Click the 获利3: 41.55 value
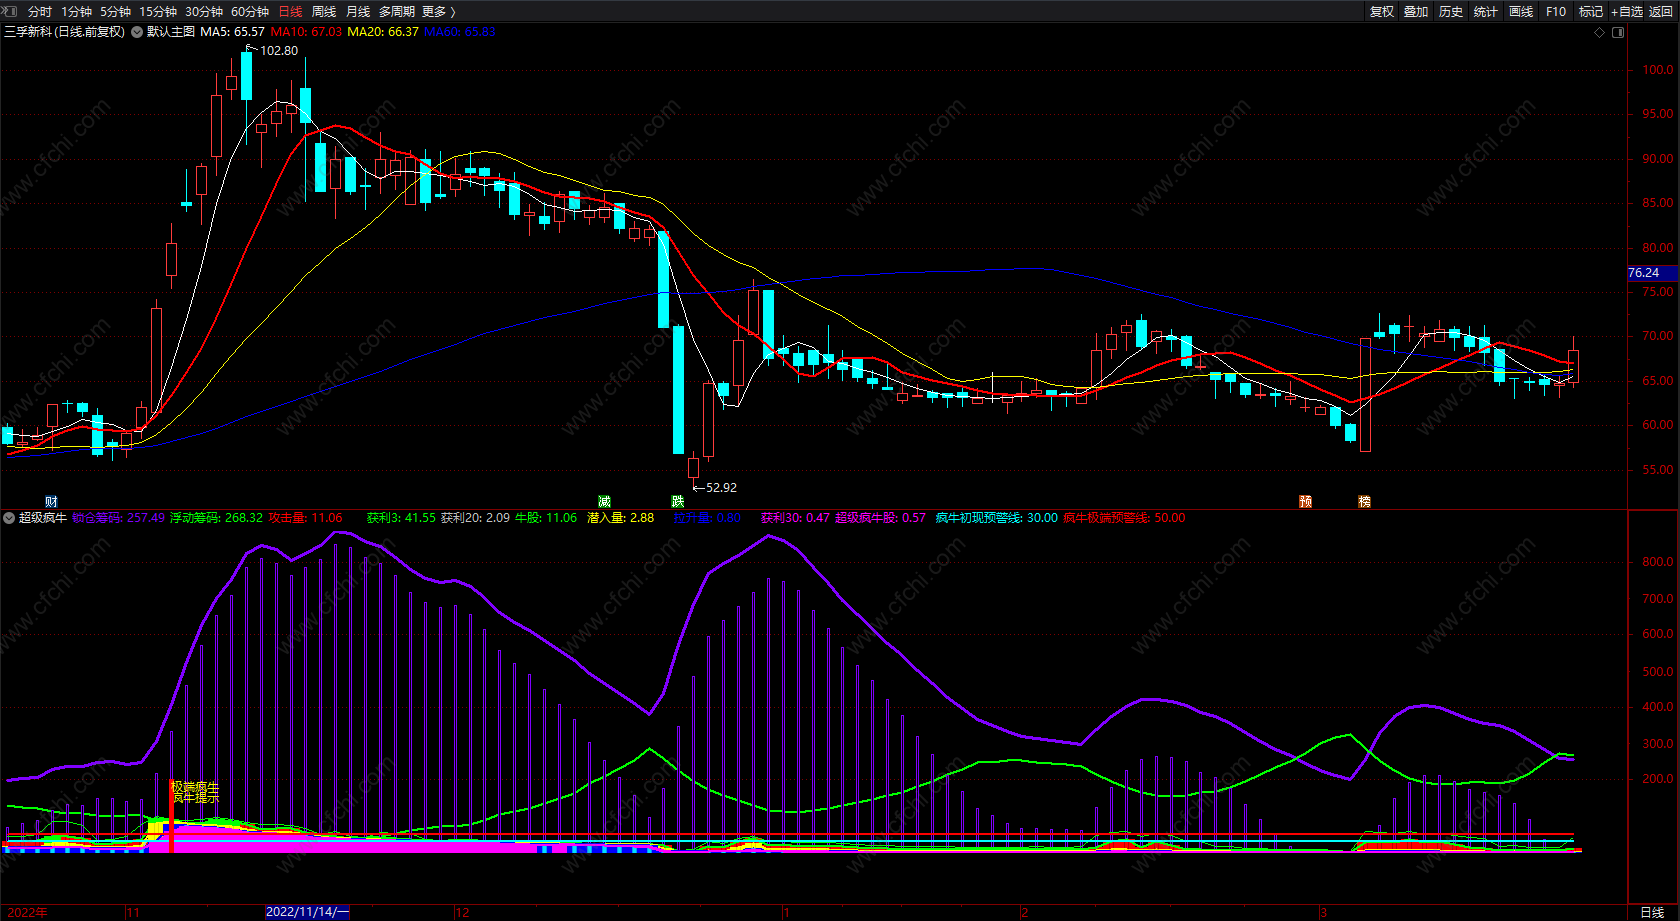Image resolution: width=1680 pixels, height=921 pixels. pos(401,518)
